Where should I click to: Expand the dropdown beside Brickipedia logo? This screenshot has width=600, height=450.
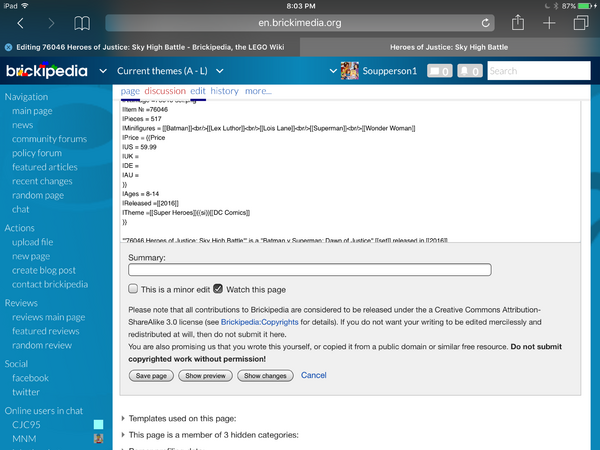coord(103,71)
